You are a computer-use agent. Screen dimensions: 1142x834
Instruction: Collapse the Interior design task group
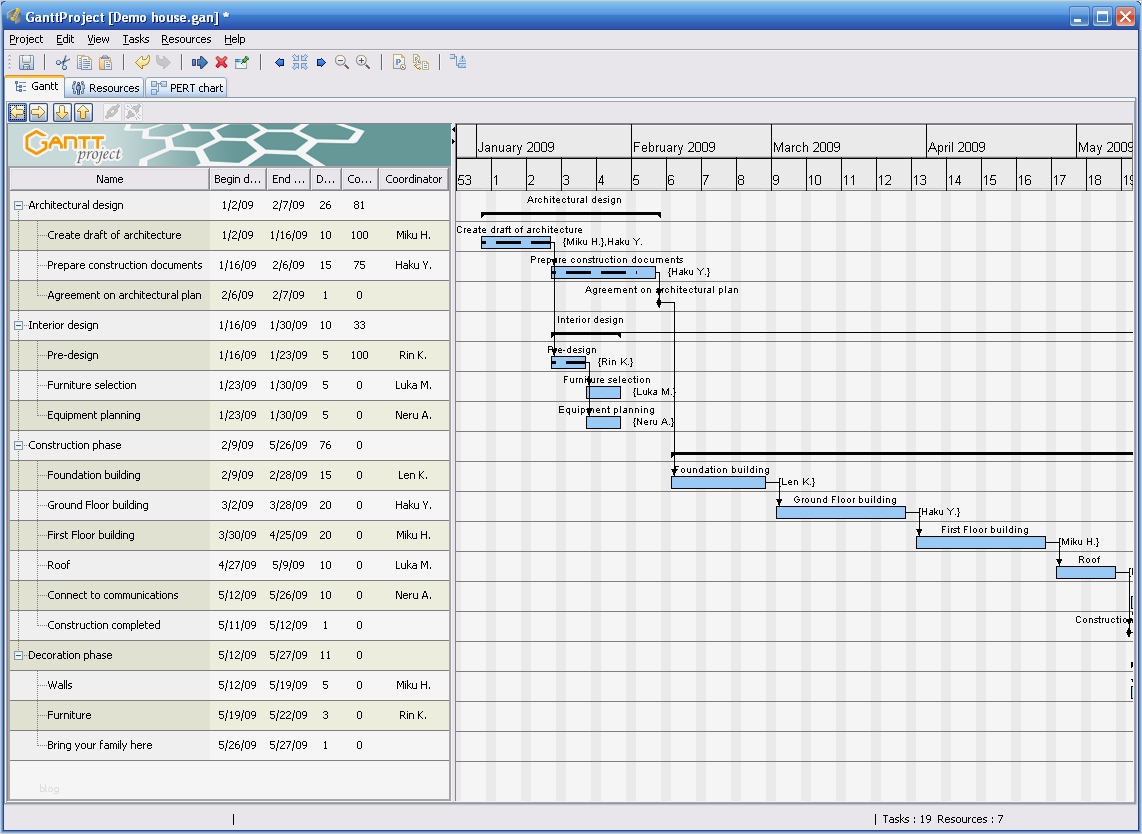tap(16, 325)
